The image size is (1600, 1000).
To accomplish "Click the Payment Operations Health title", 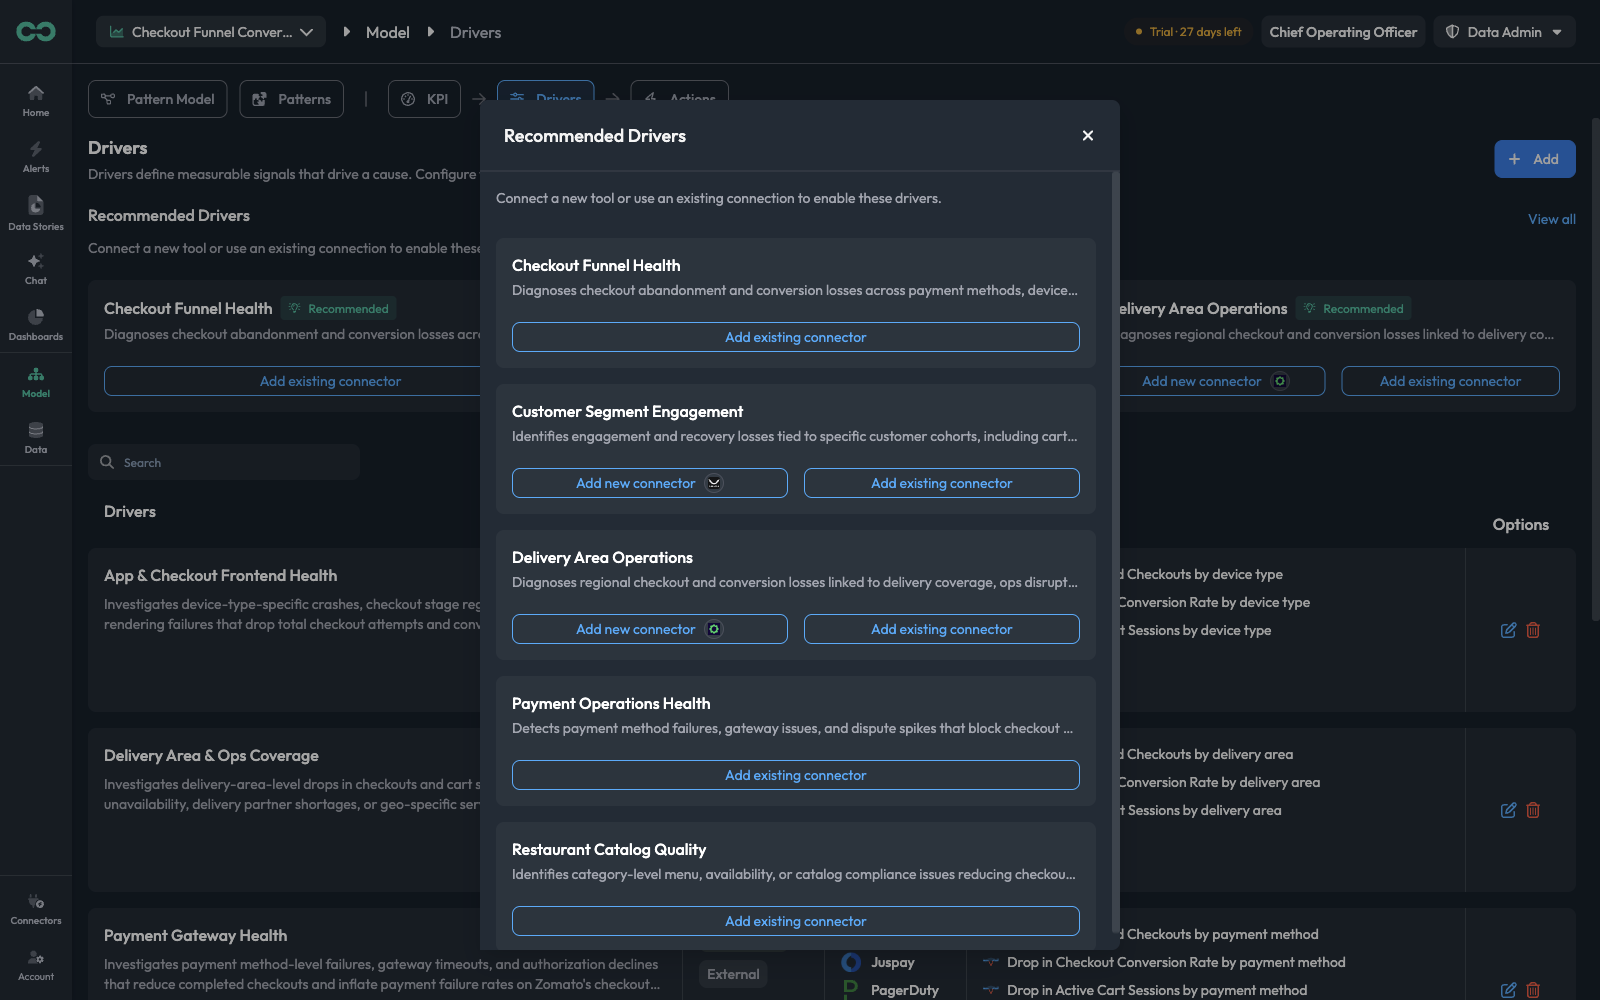I will [x=611, y=703].
